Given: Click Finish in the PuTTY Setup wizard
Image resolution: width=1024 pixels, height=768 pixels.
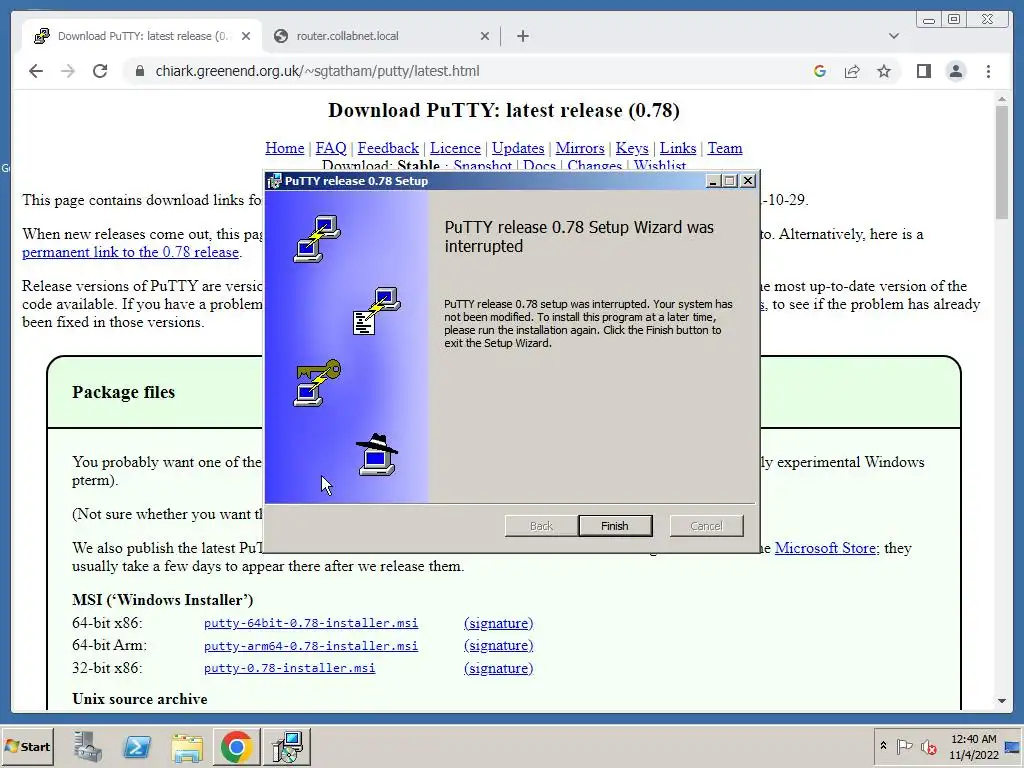Looking at the screenshot, I should 615,526.
